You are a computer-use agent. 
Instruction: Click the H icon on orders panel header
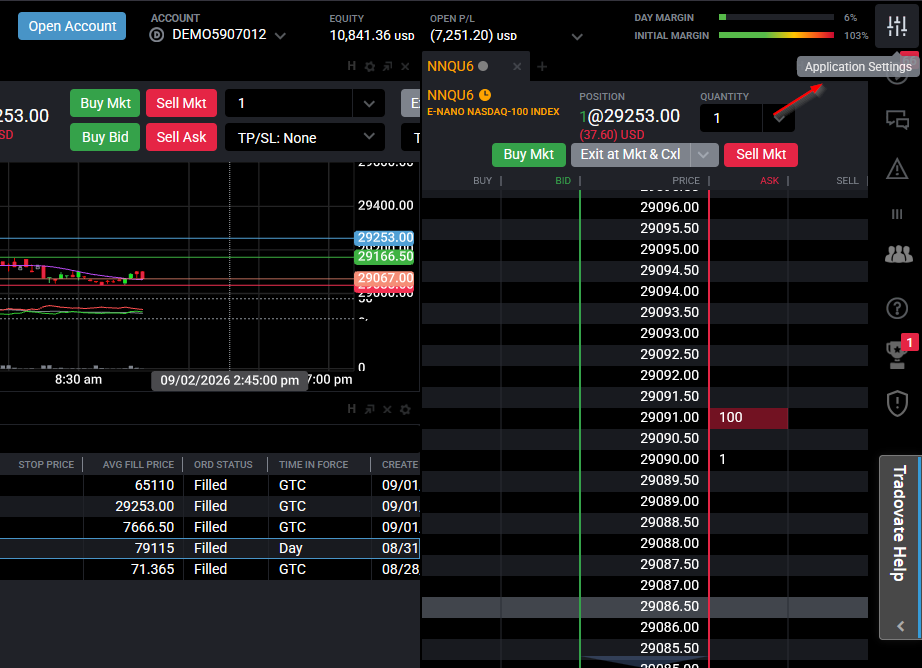352,409
